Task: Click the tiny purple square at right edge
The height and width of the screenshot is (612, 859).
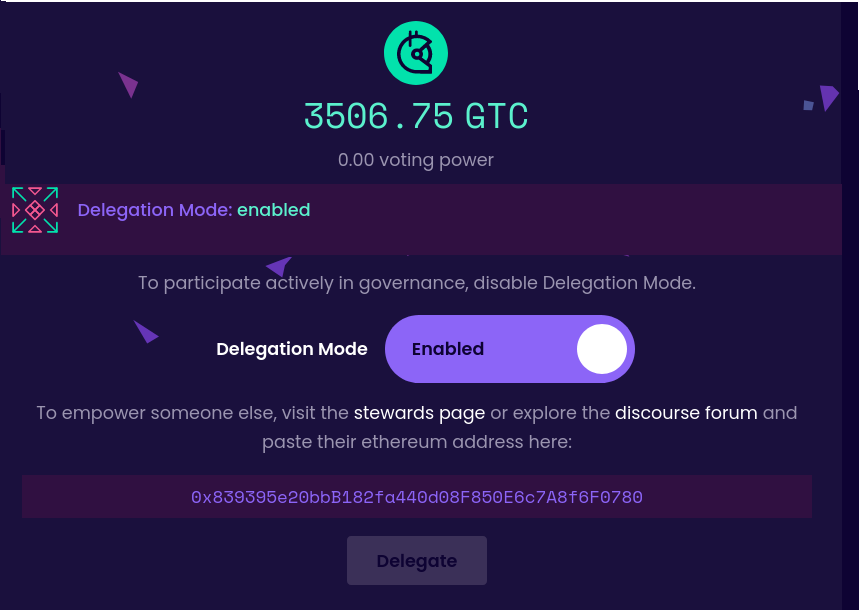Action: pos(806,103)
